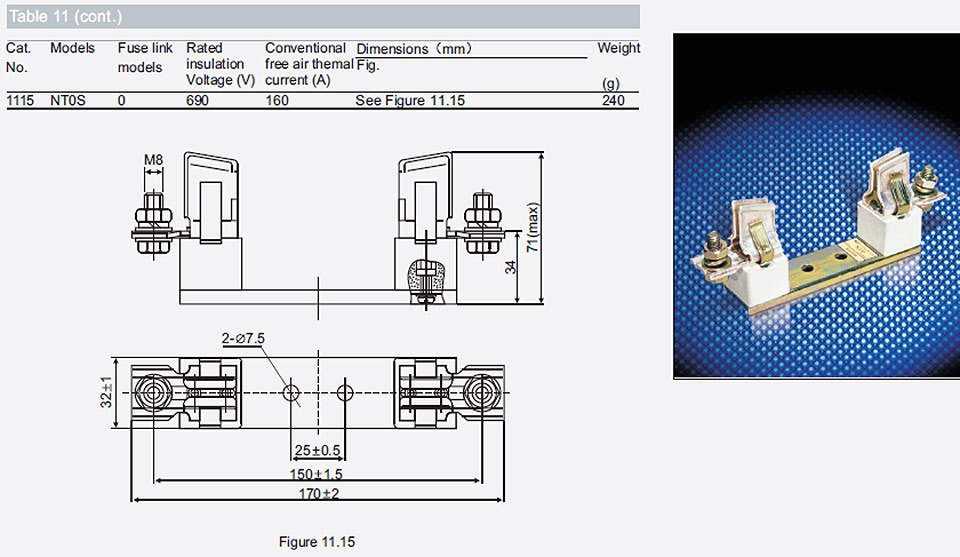The height and width of the screenshot is (557, 960).
Task: Click the 34 height dimension label
Action: pos(511,267)
